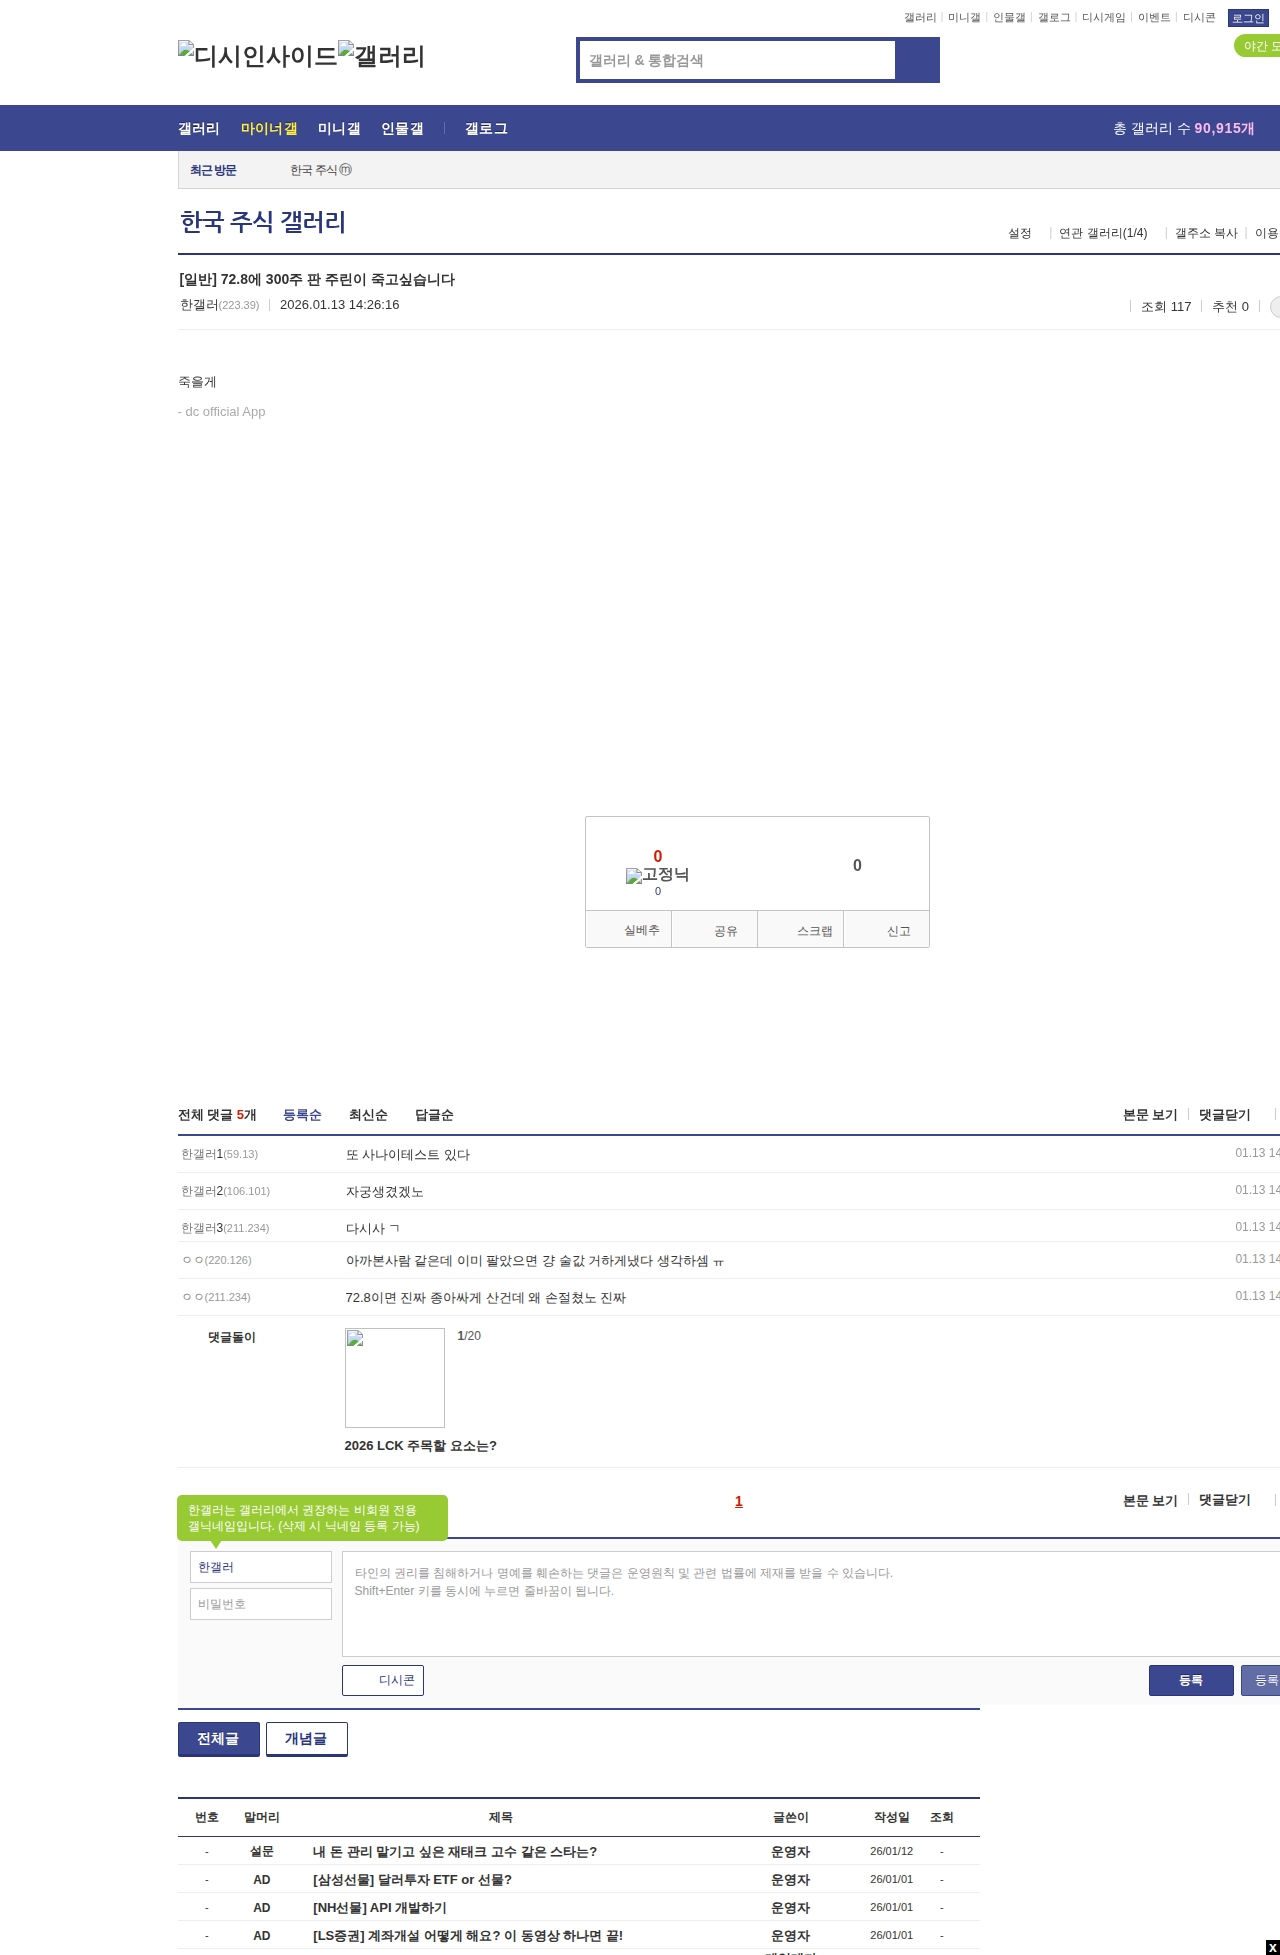
Task: Click the 말머리 column header
Action: [262, 1817]
